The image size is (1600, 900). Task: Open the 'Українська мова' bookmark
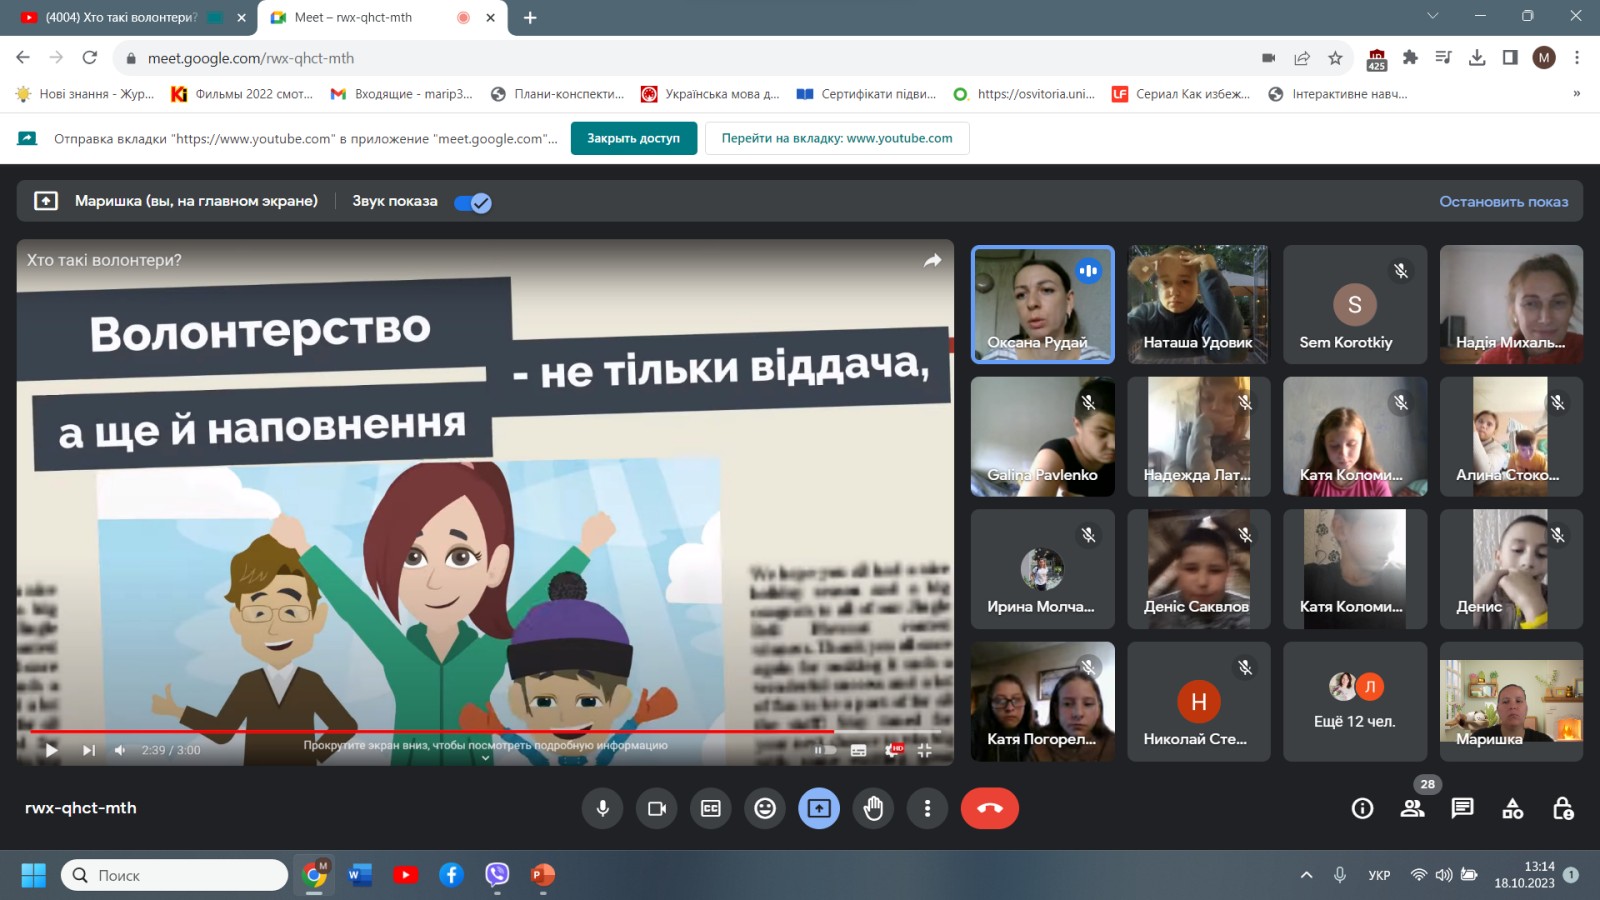coord(711,94)
